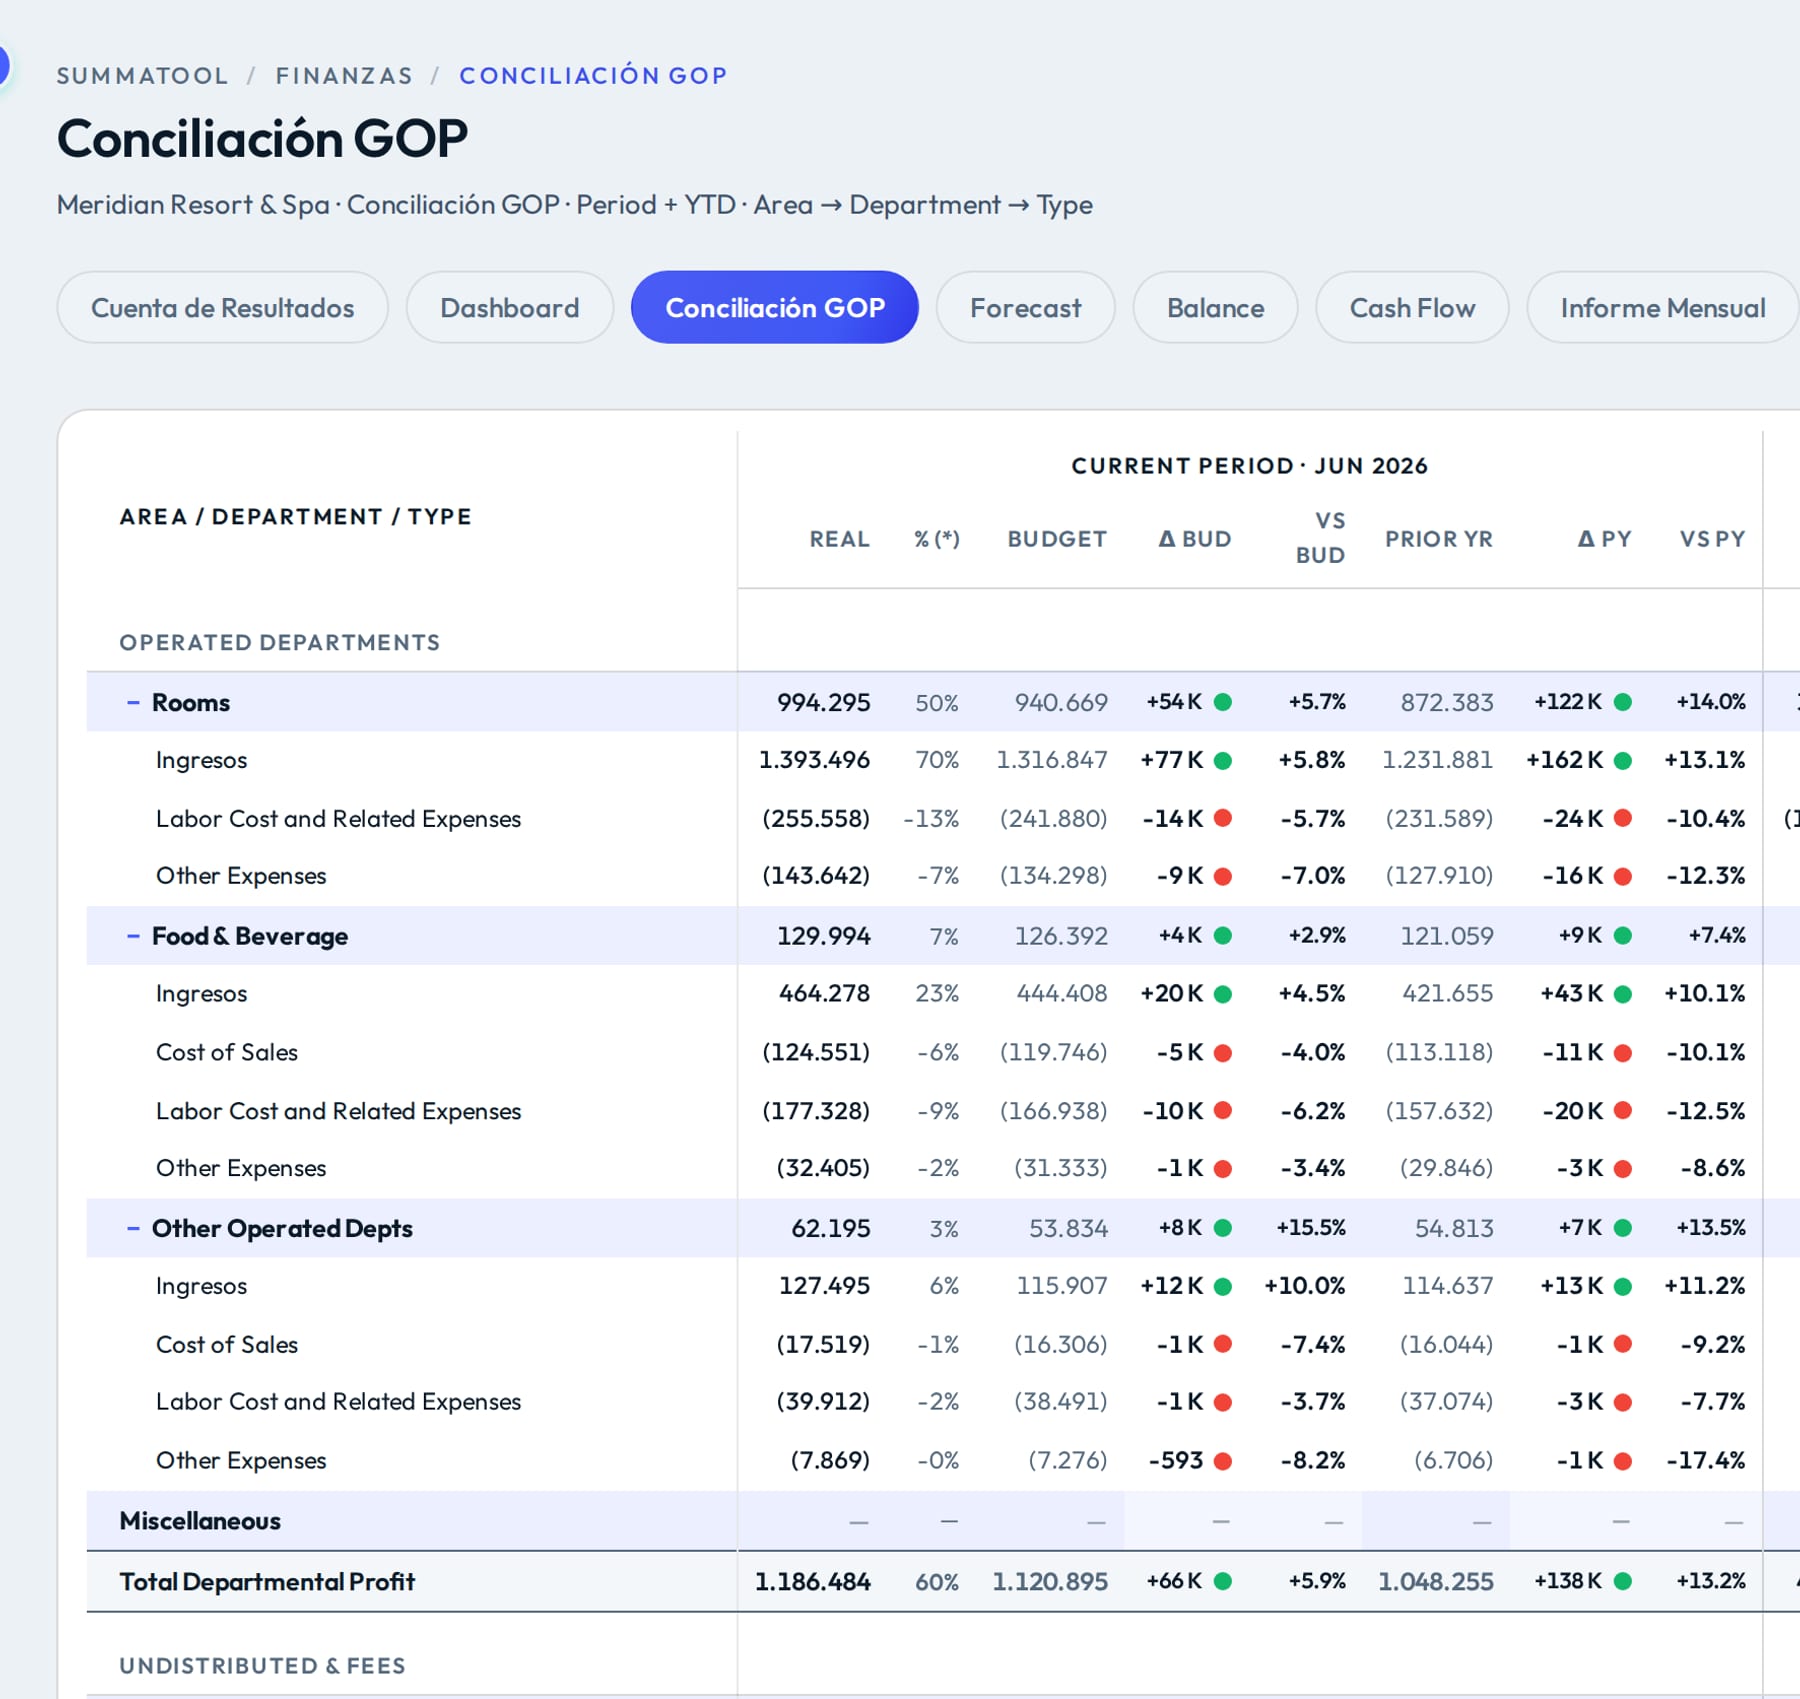
Task: Click the BUDGET column header
Action: (x=1057, y=539)
